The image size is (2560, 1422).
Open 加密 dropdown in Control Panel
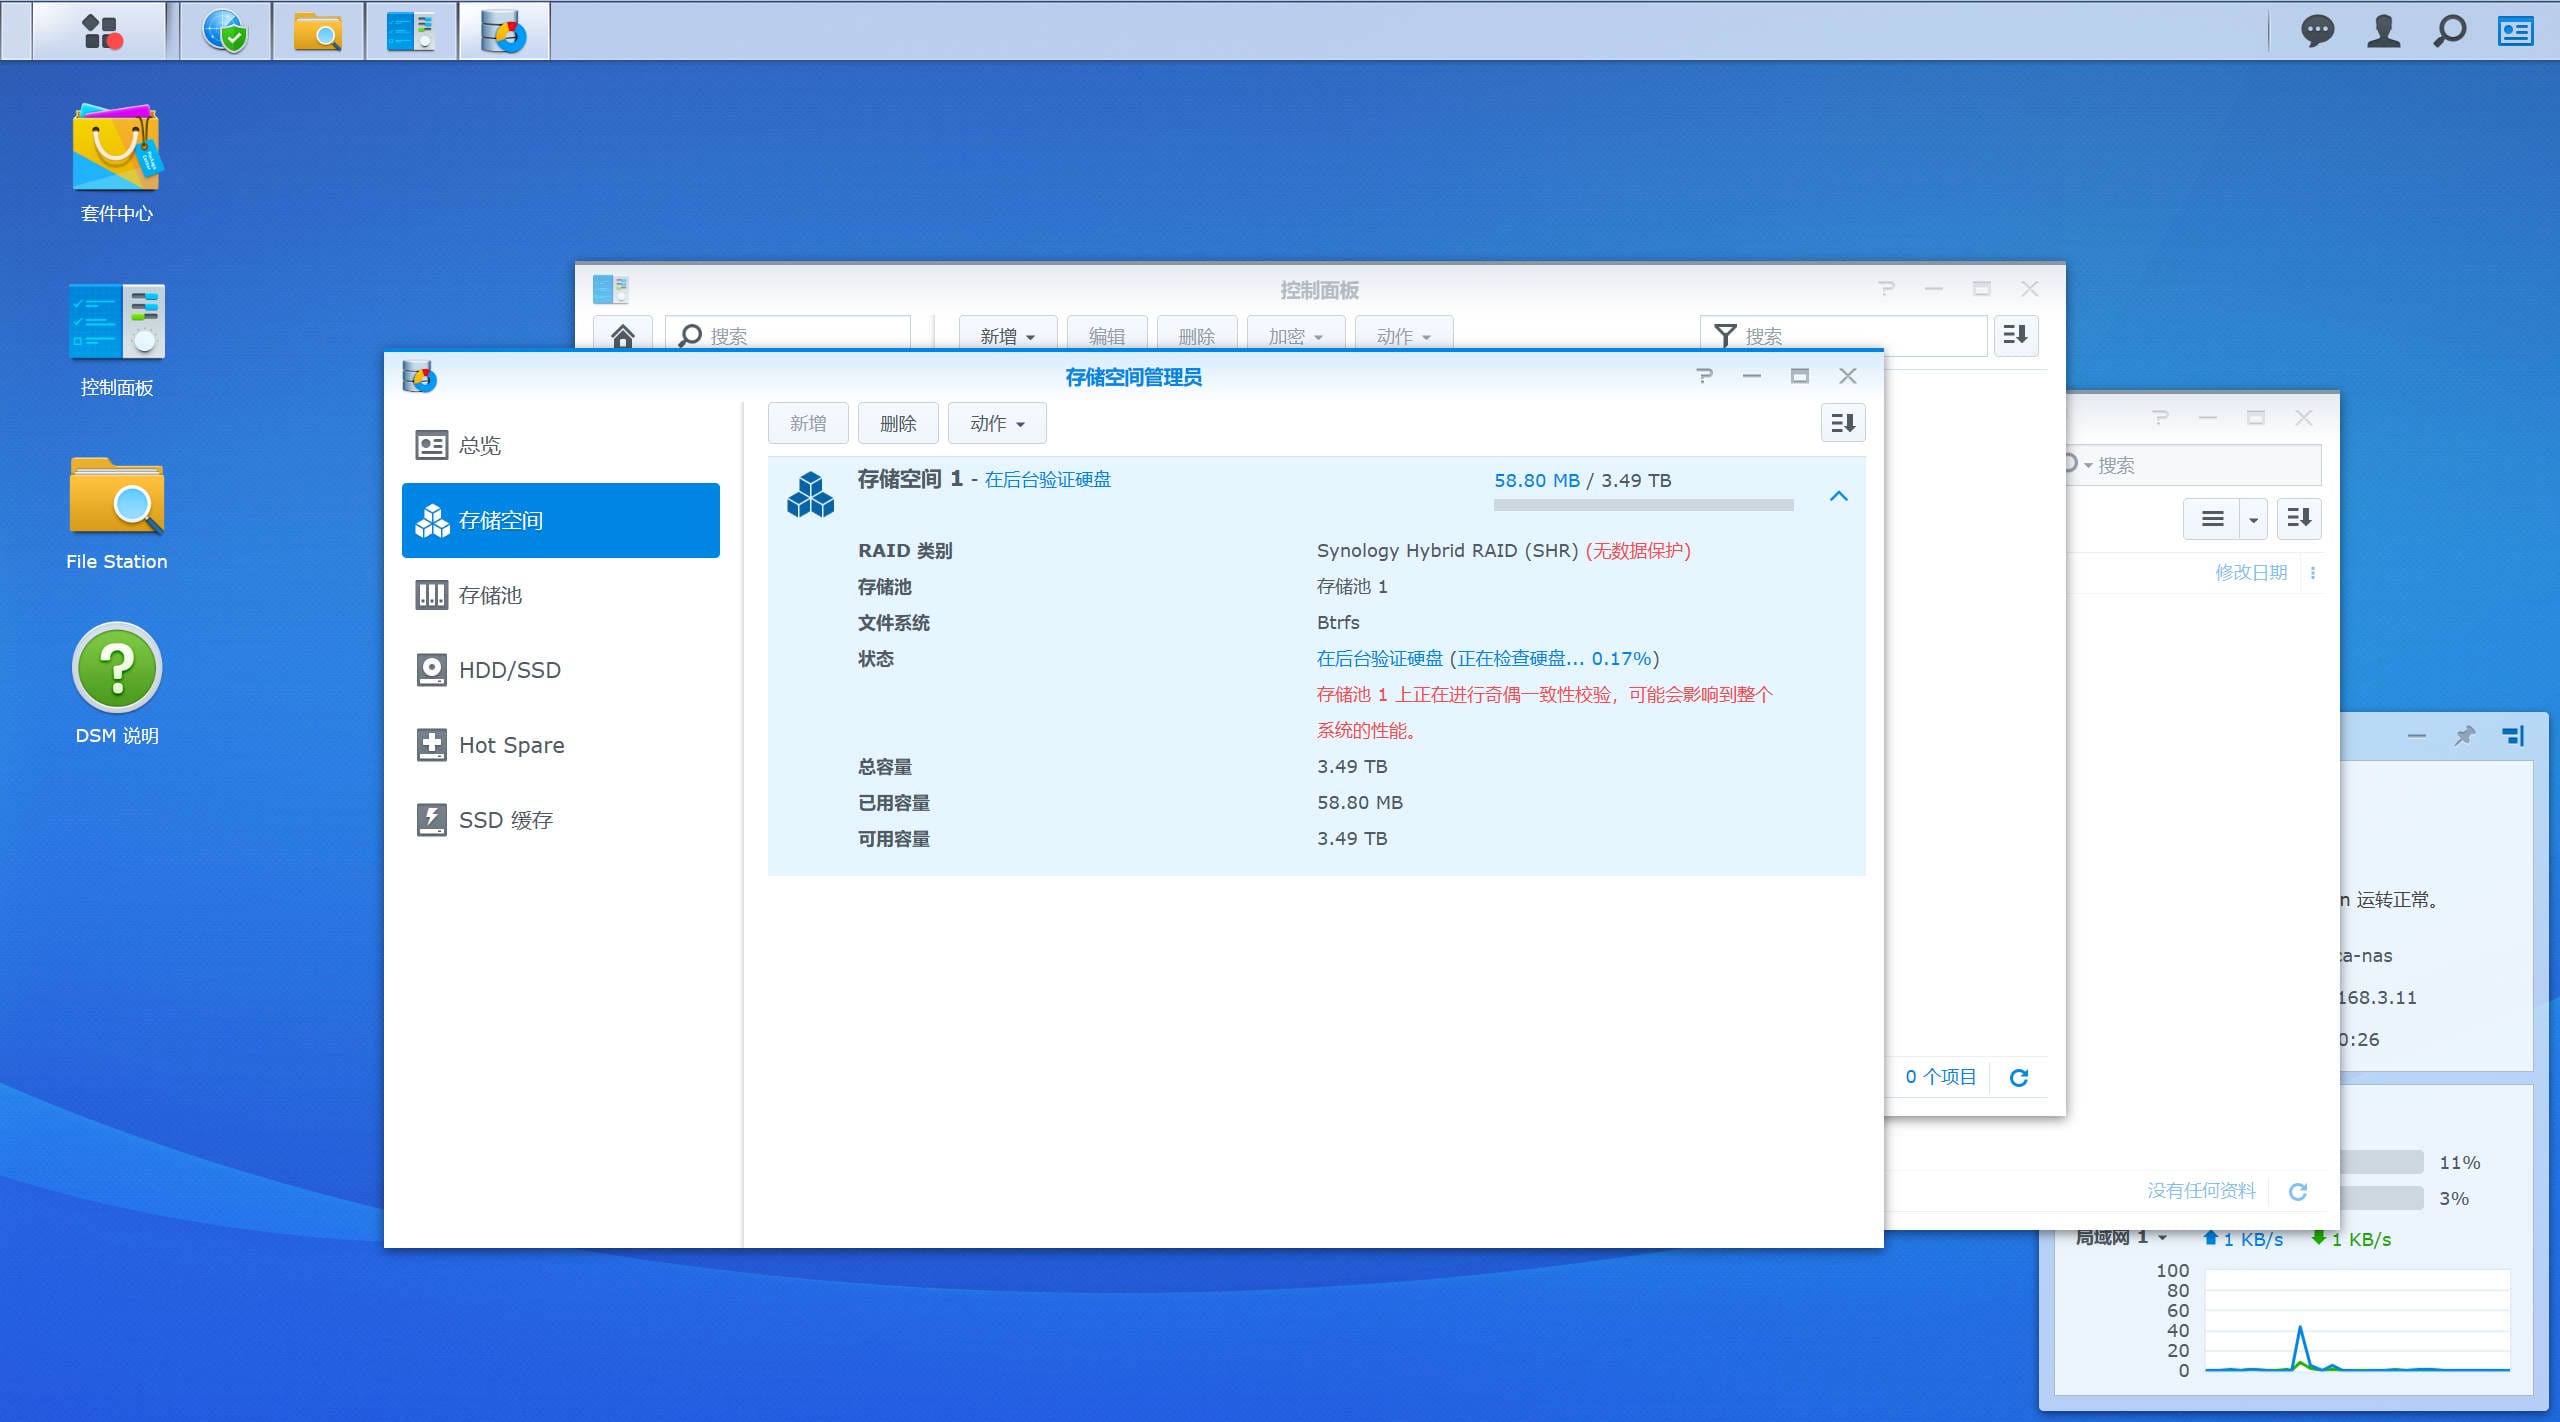pyautogui.click(x=1295, y=336)
